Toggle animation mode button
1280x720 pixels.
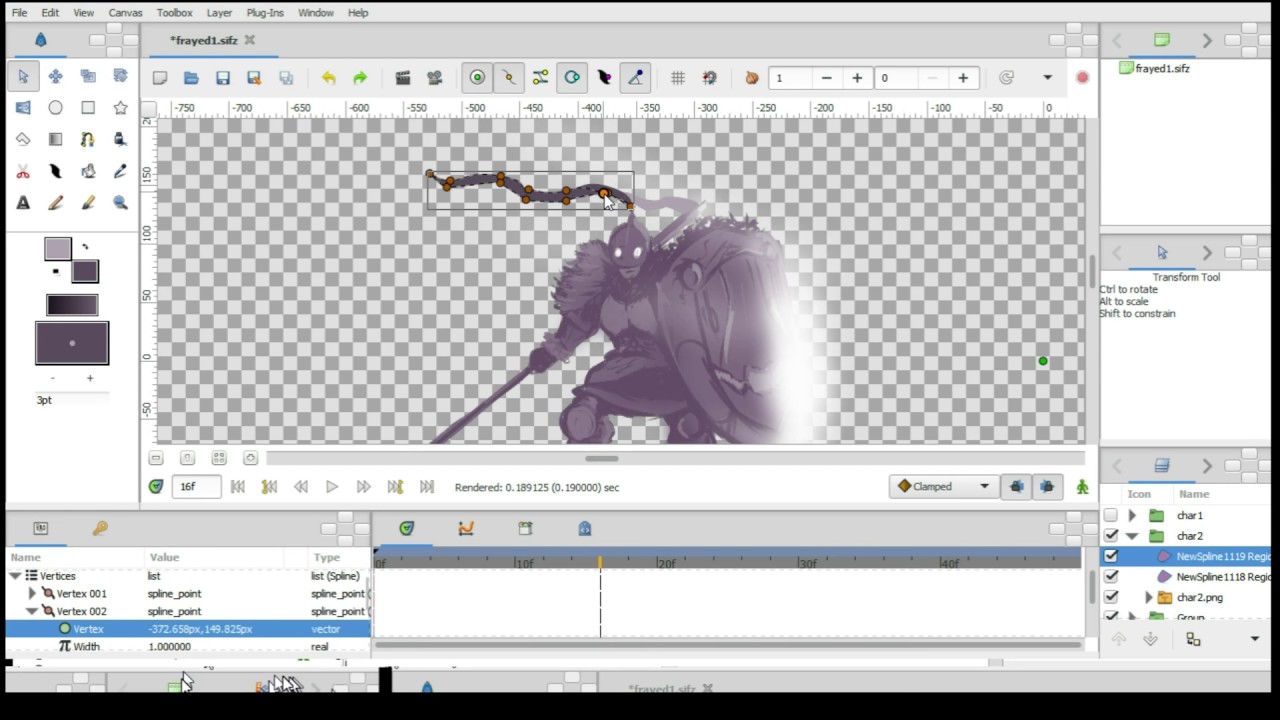click(x=1082, y=487)
